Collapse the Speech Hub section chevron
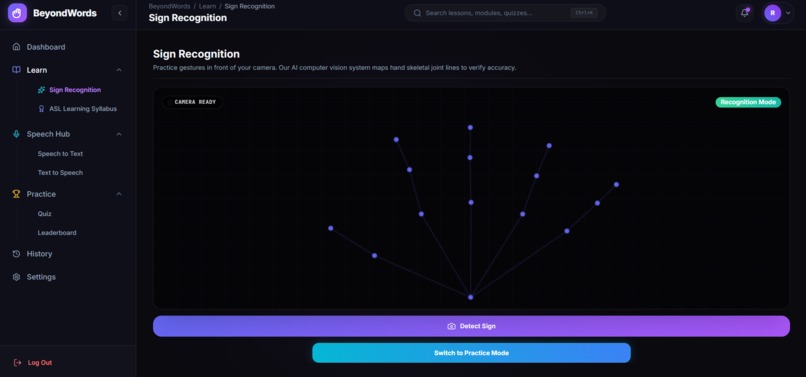The height and width of the screenshot is (377, 806). tap(119, 134)
